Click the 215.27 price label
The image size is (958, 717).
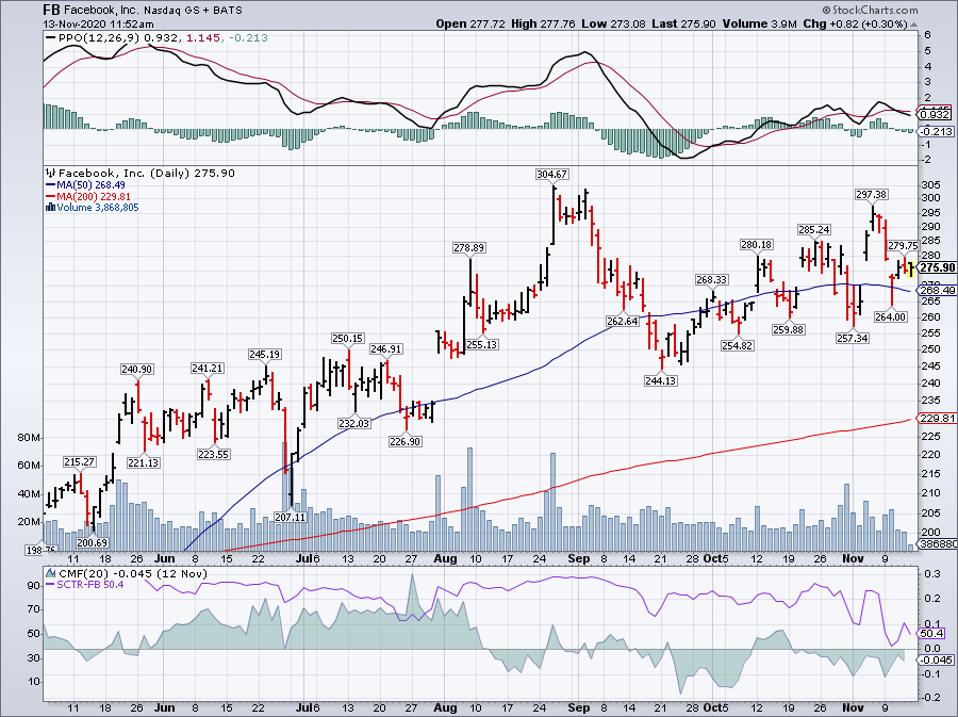point(79,462)
